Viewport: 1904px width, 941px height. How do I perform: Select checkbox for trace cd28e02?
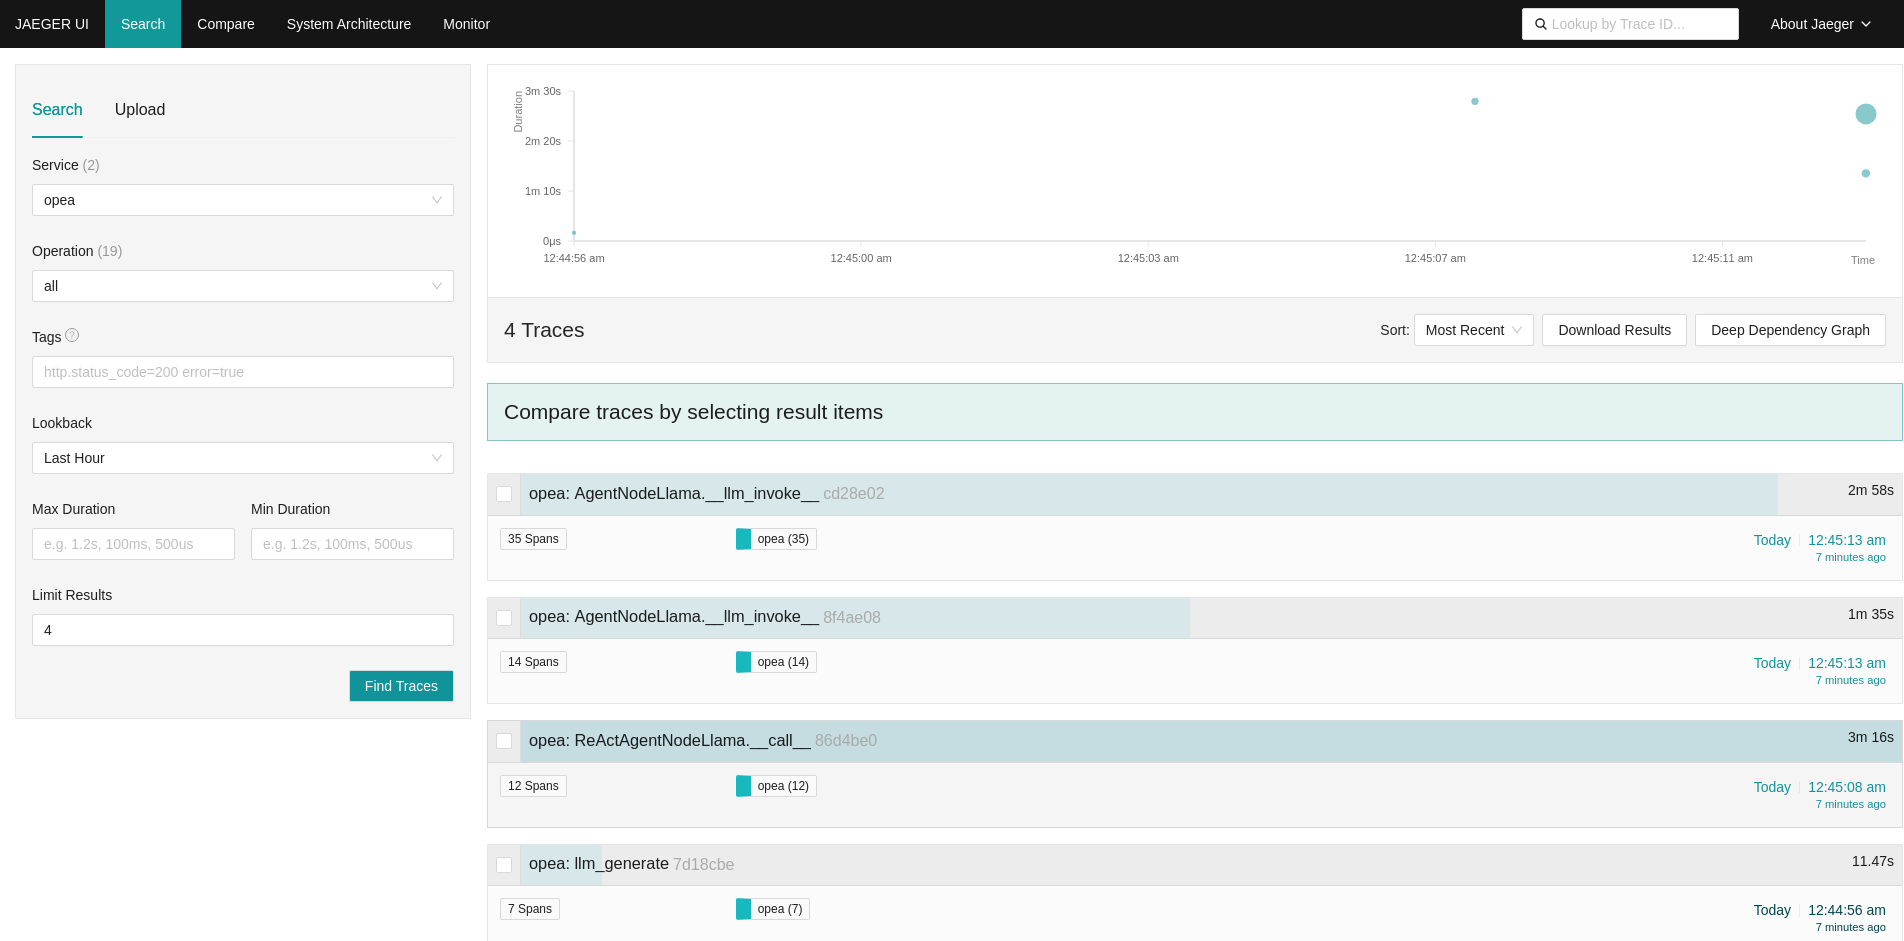pyautogui.click(x=504, y=494)
